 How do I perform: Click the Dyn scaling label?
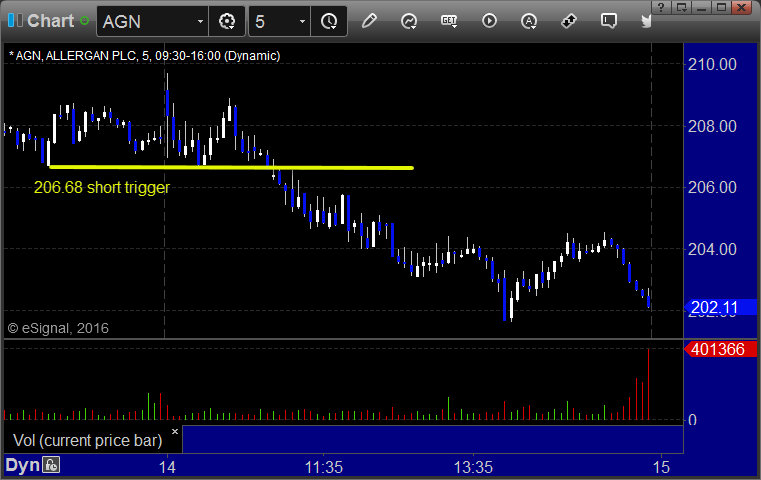coord(22,465)
